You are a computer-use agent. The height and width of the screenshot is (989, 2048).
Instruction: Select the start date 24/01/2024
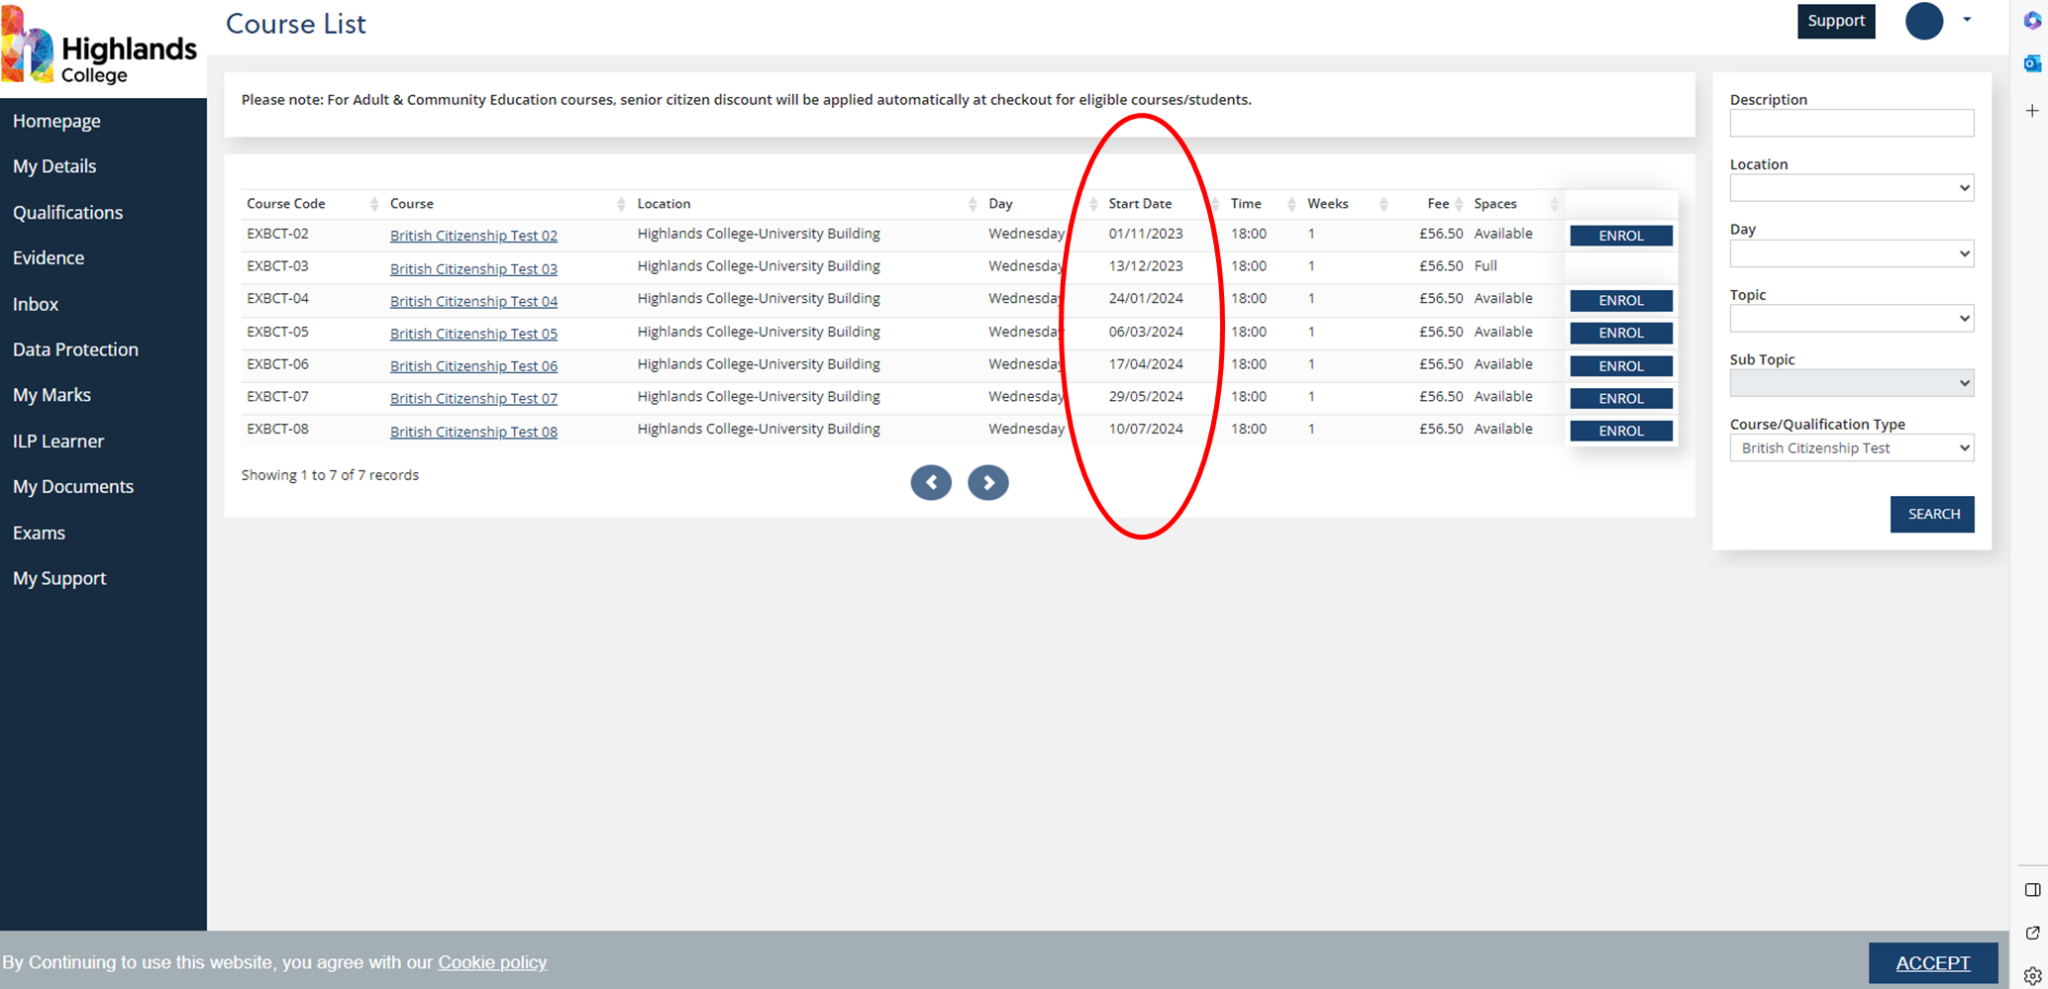point(1146,299)
